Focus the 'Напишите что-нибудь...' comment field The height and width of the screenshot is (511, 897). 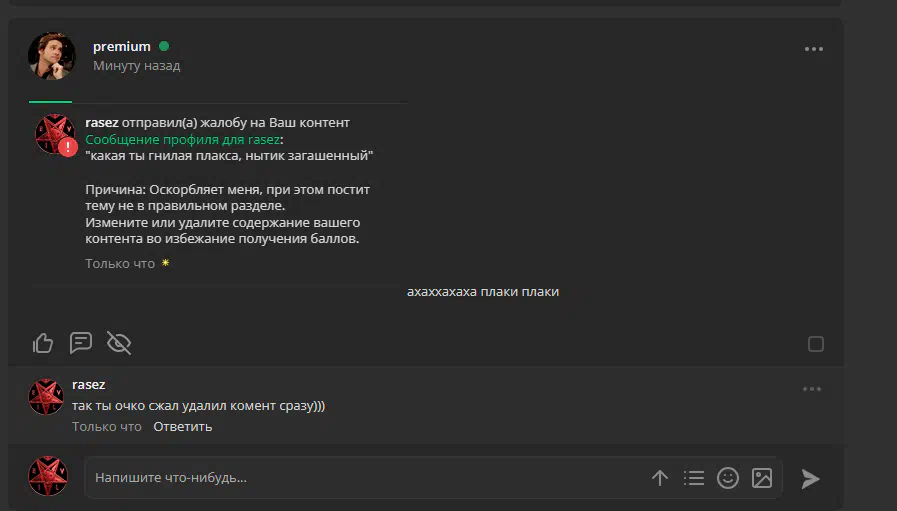point(363,478)
